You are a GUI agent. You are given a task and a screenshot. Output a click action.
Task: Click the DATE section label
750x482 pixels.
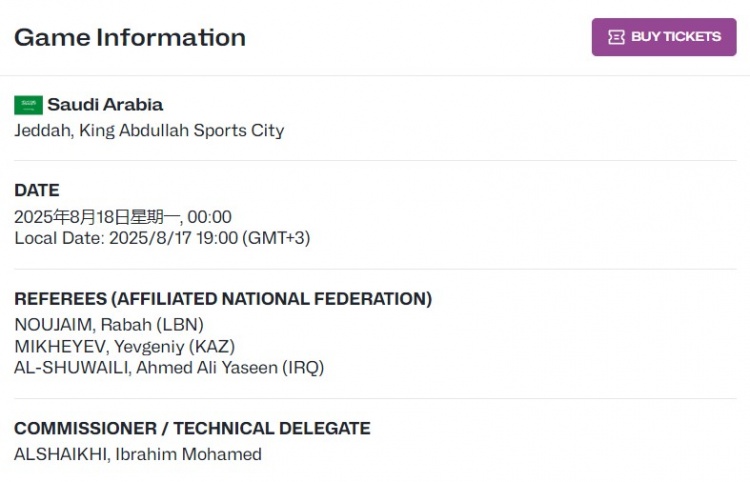click(37, 190)
